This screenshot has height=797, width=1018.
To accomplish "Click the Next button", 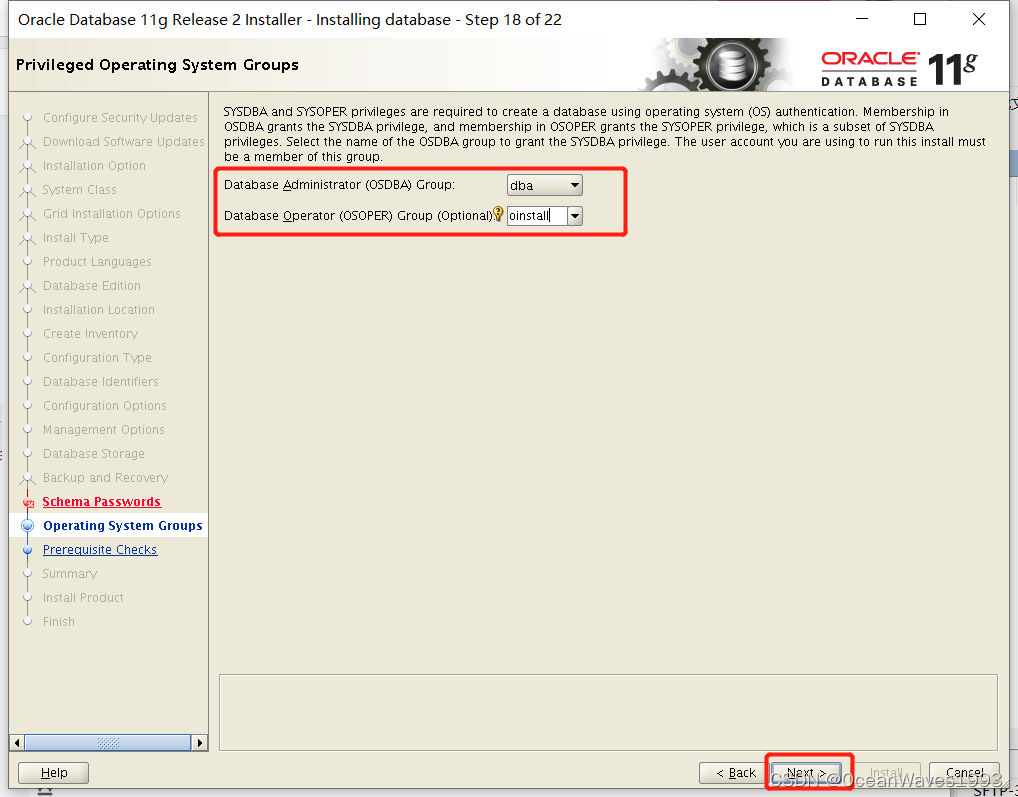I will [x=806, y=772].
